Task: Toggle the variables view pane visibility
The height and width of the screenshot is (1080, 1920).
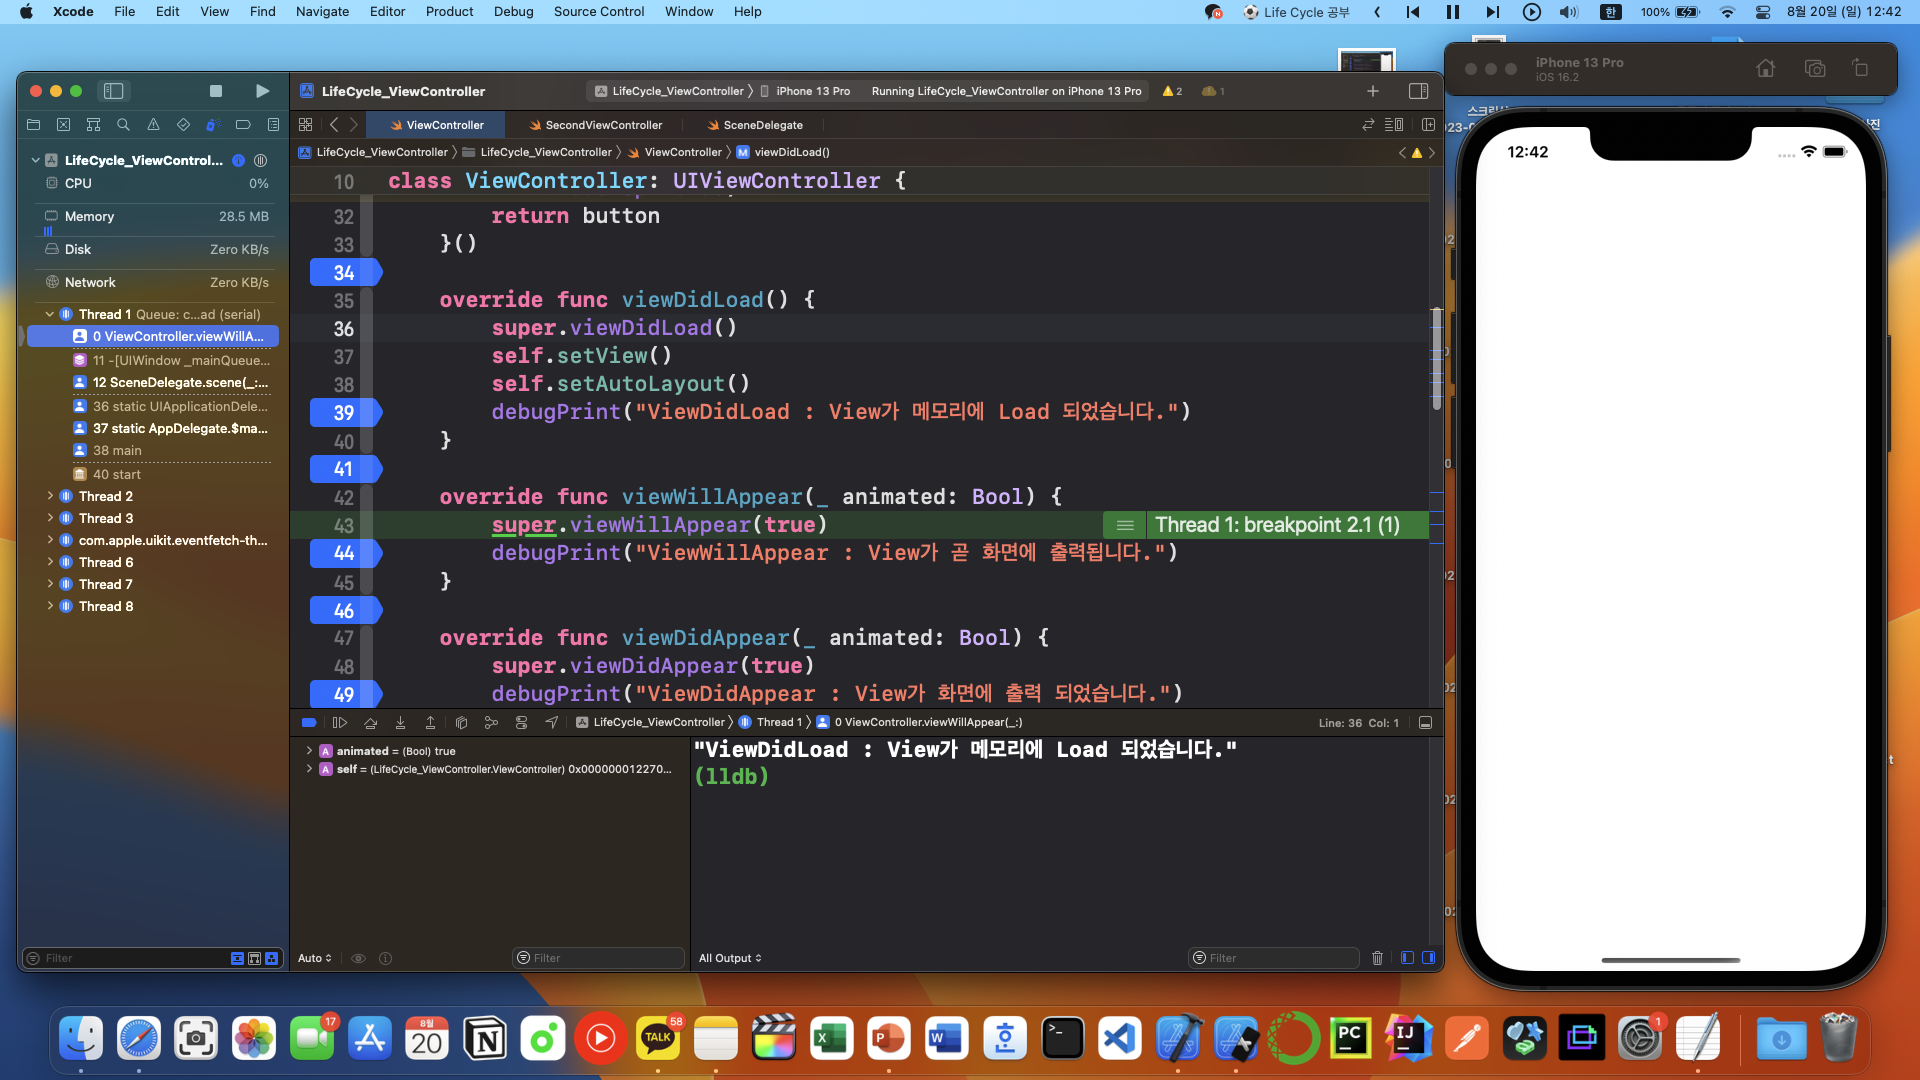Action: pos(1407,958)
